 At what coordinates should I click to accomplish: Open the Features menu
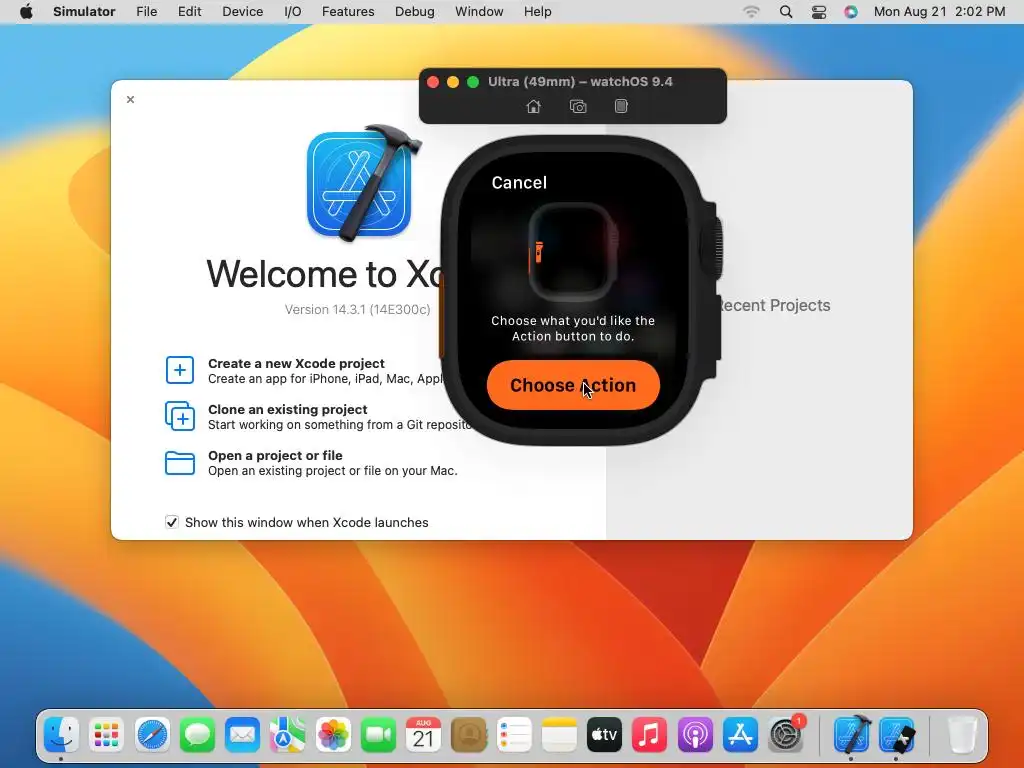click(x=348, y=12)
